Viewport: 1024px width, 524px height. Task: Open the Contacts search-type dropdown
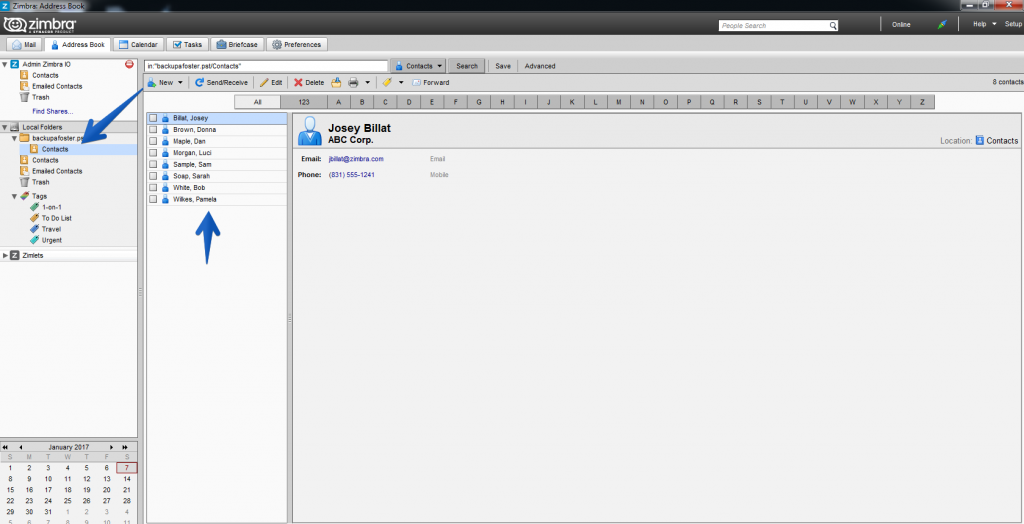click(418, 66)
